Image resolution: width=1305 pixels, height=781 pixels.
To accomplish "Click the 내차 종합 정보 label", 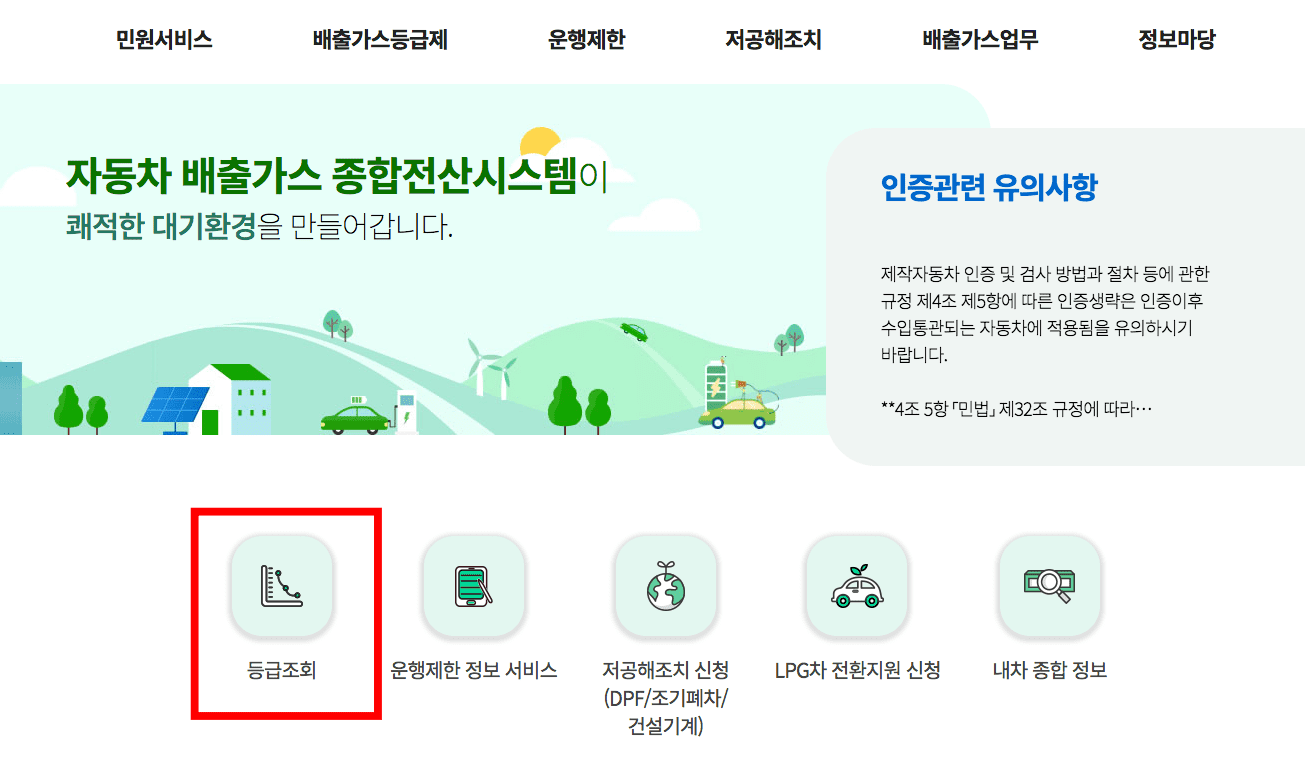I will coord(1050,670).
